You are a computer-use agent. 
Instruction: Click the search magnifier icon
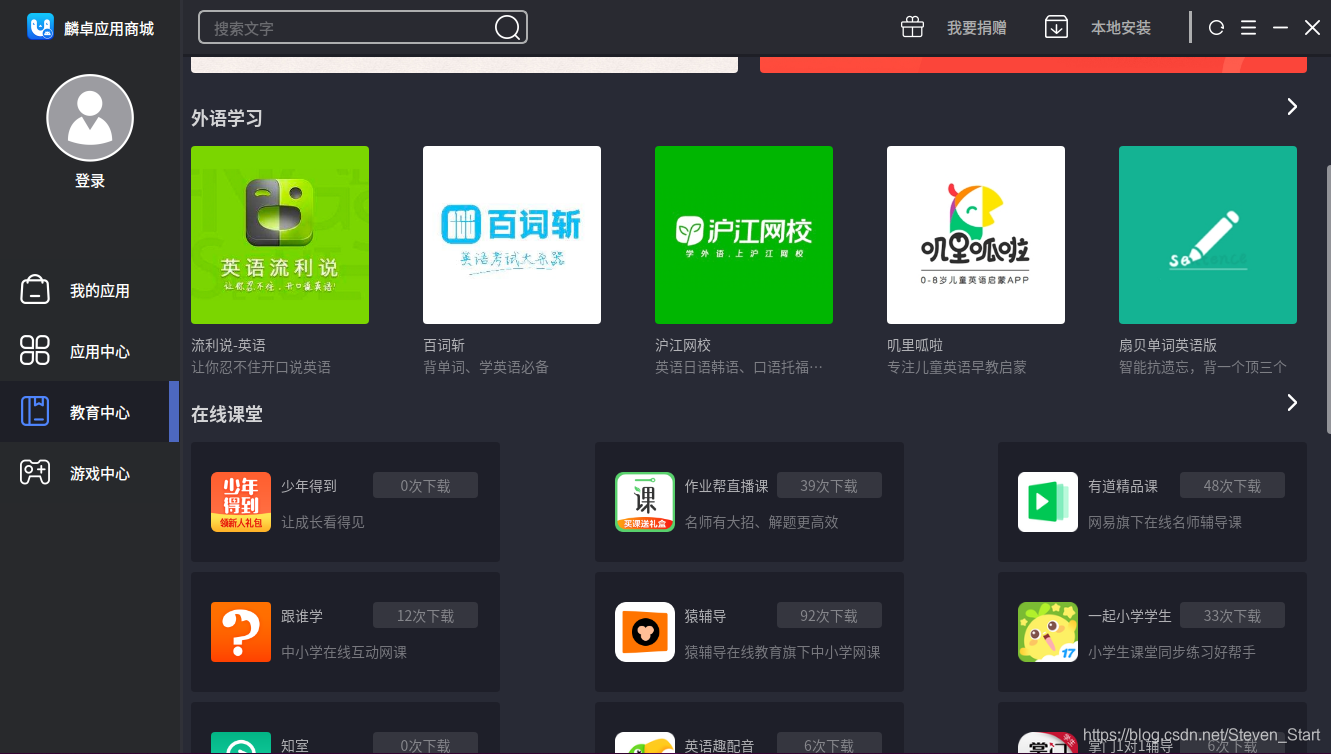click(507, 28)
